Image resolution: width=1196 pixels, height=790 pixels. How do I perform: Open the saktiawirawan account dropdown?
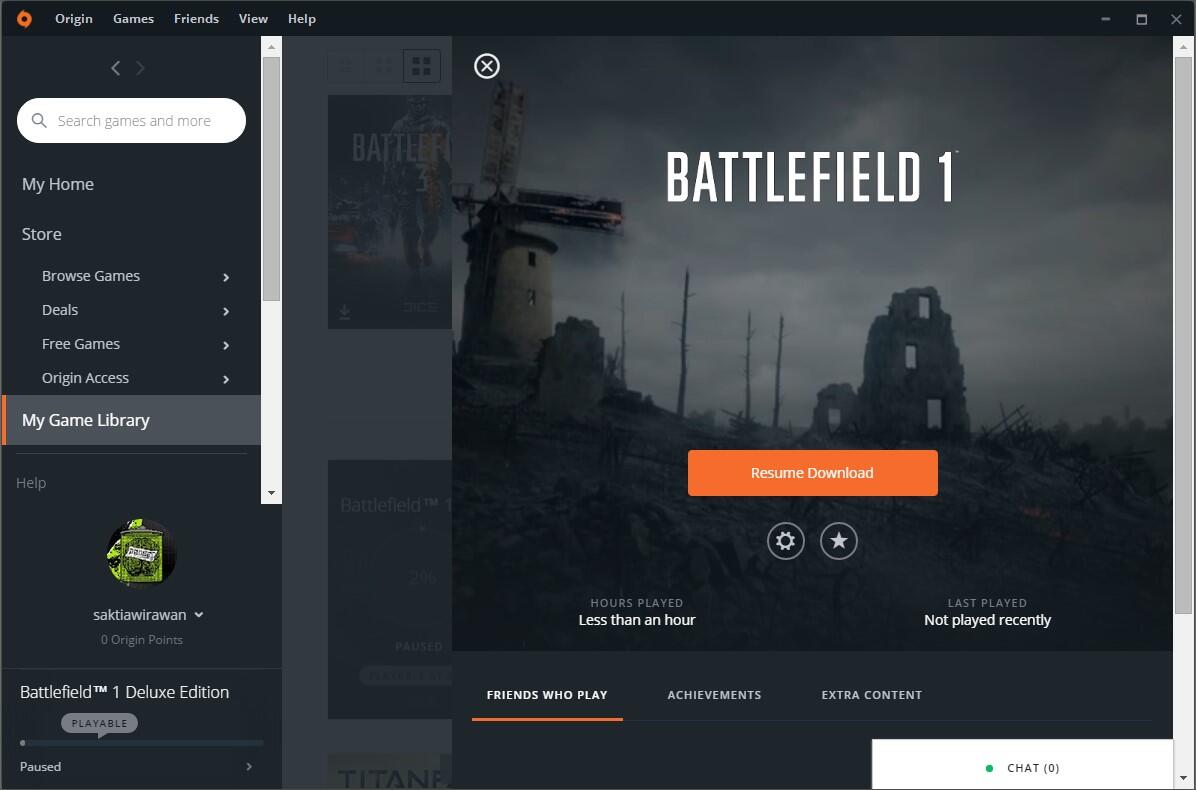[199, 615]
